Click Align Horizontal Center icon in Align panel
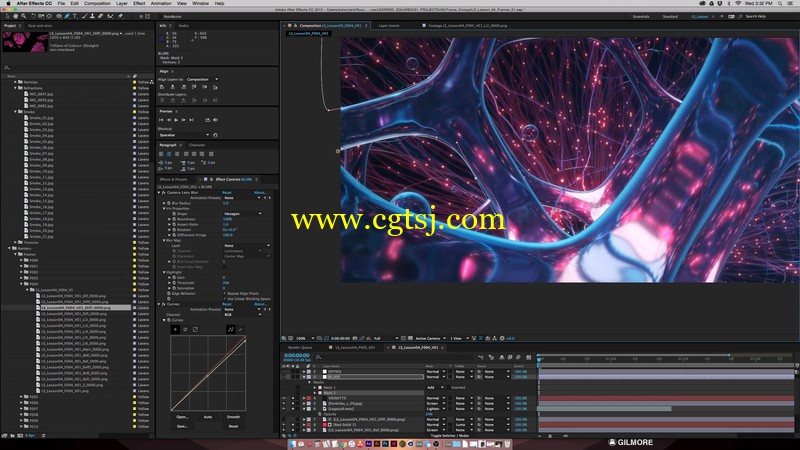800x450 pixels. click(x=172, y=87)
